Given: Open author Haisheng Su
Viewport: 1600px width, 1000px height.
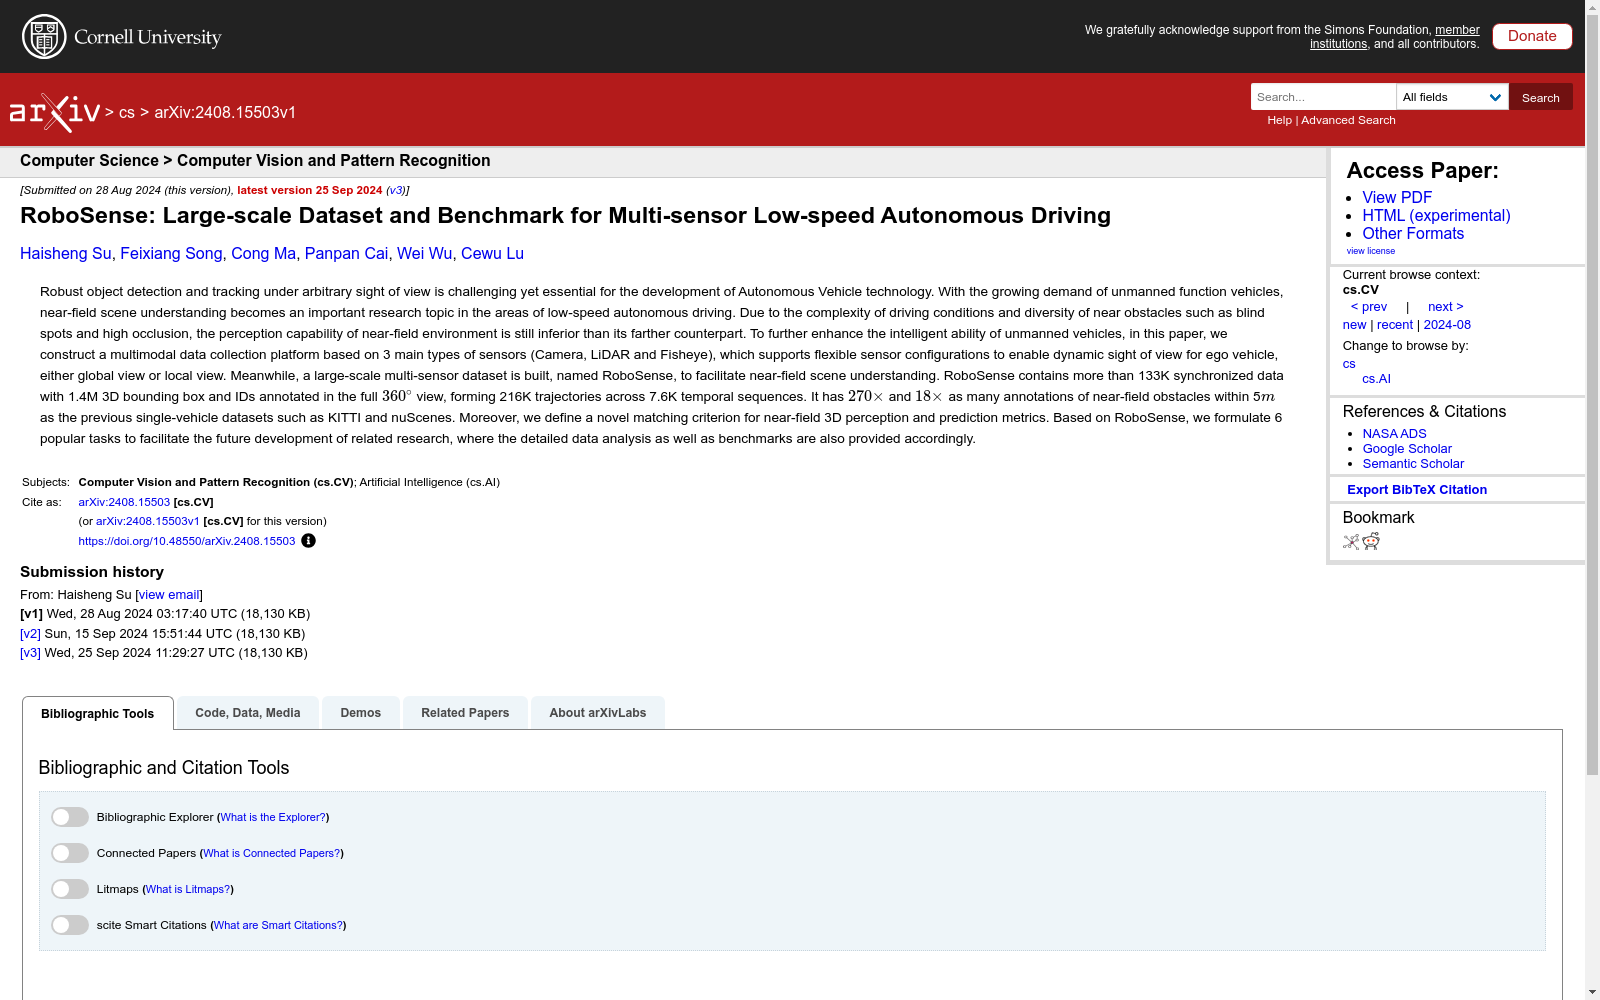Looking at the screenshot, I should [x=66, y=254].
